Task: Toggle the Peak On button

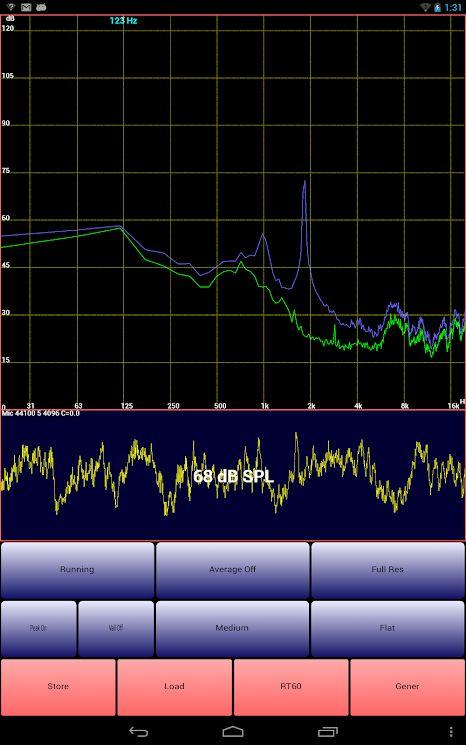Action: click(38, 629)
